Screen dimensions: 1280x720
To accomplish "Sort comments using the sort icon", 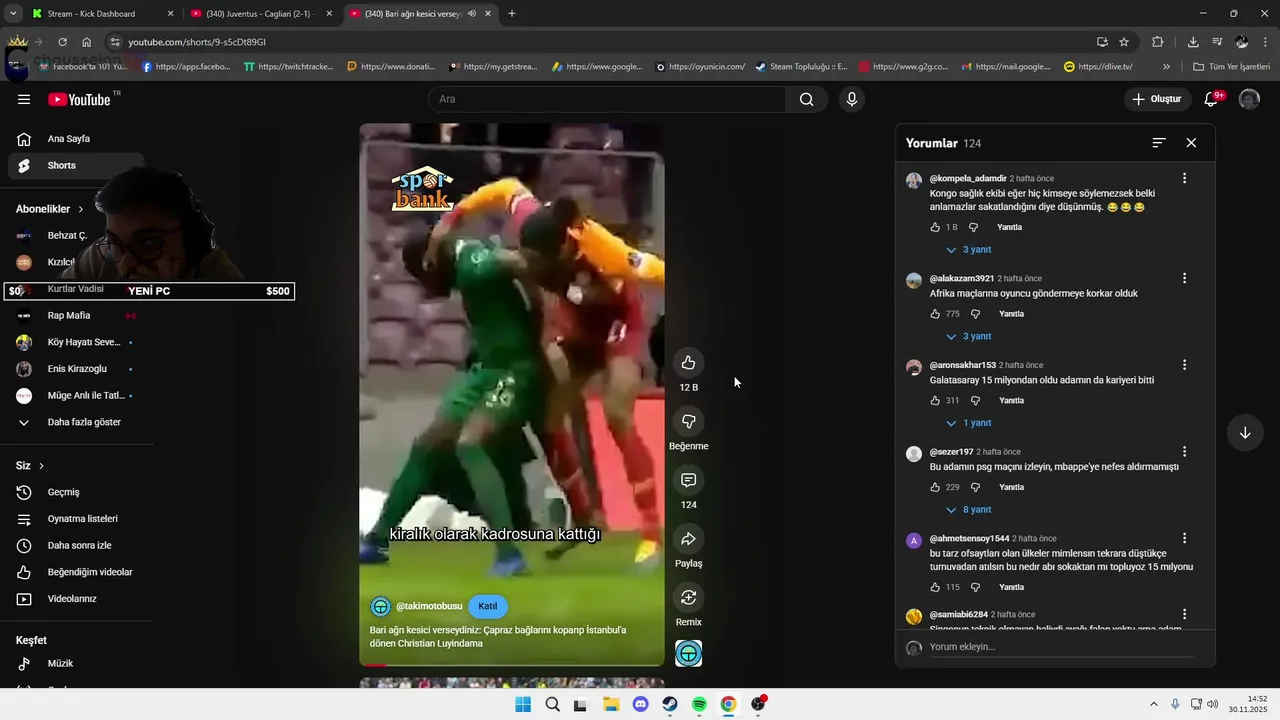I will pyautogui.click(x=1159, y=143).
